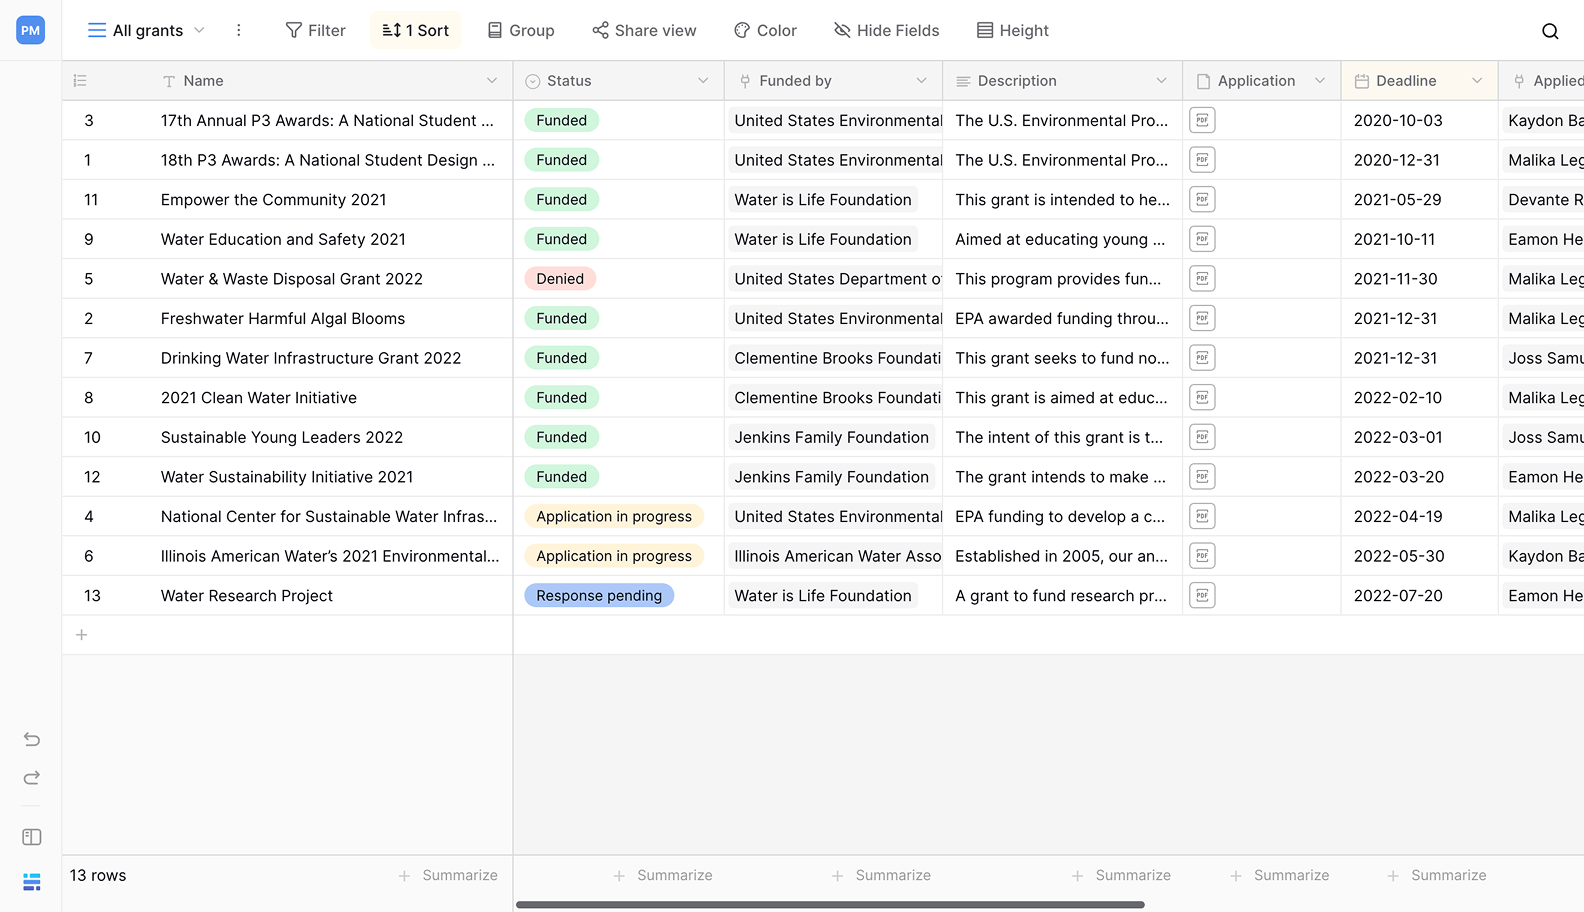Open the 1 Sort menu
Screen dimensions: 1584x912
coord(416,30)
